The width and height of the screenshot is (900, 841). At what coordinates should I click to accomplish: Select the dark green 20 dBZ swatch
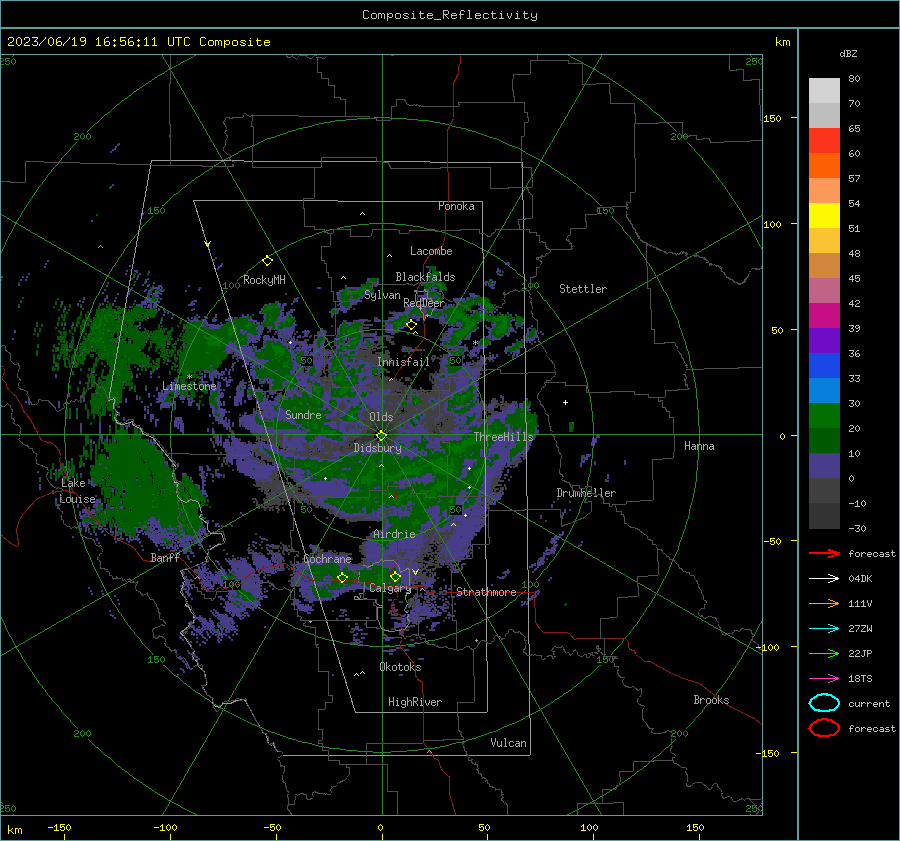[824, 441]
